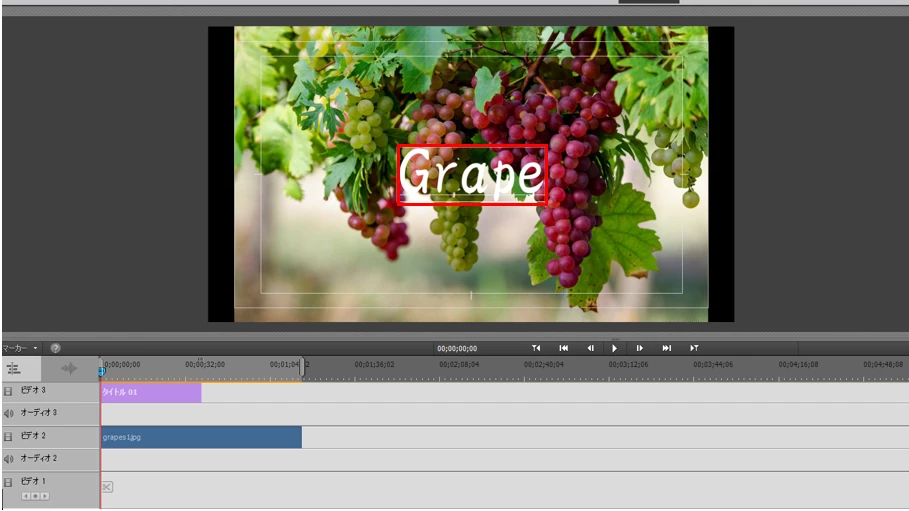Viewport: 909px width, 511px height.
Task: Mute the オーディオ 2 track speaker
Action: pos(8,459)
